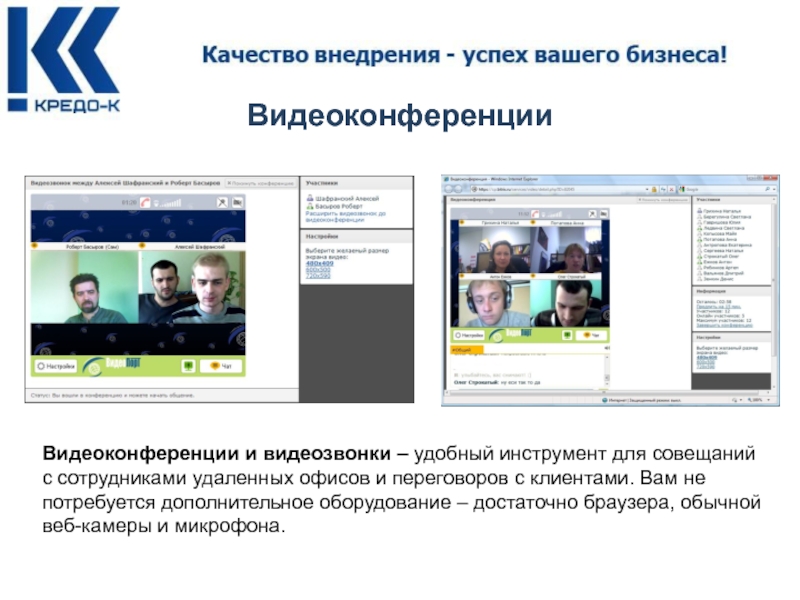Go back in the Internet Explorer window
The image size is (800, 600).
pyautogui.click(x=449, y=189)
